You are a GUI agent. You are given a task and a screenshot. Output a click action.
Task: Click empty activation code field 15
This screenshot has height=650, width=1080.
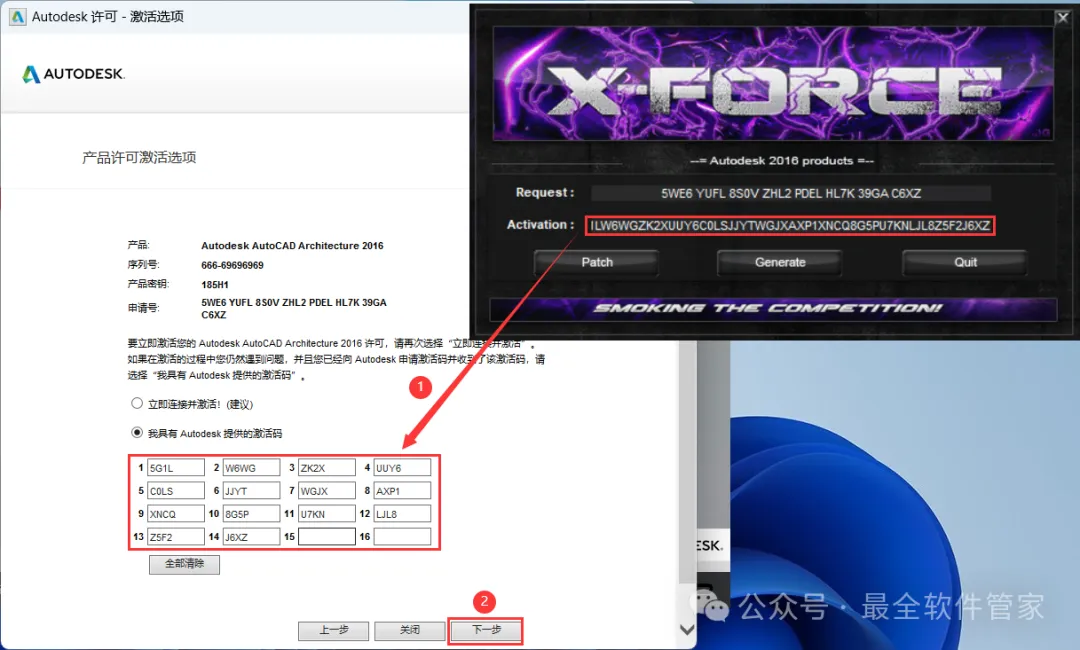326,536
